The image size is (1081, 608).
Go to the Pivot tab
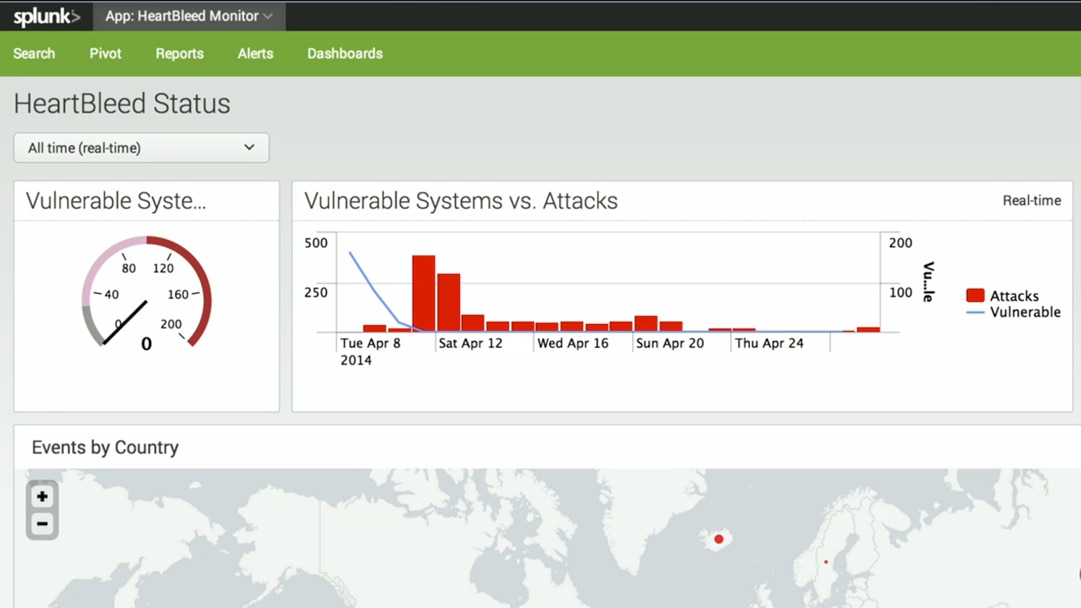coord(105,54)
